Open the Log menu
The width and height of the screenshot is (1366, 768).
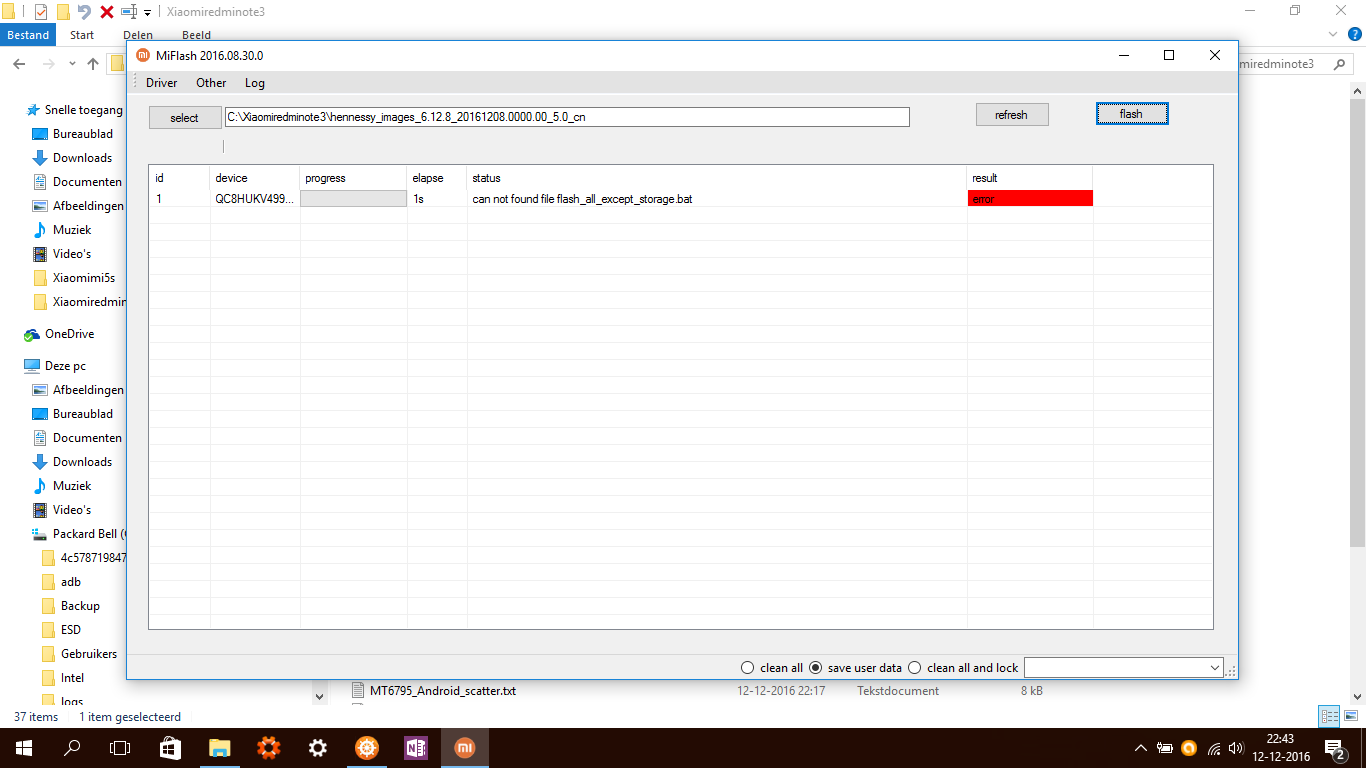tap(255, 83)
